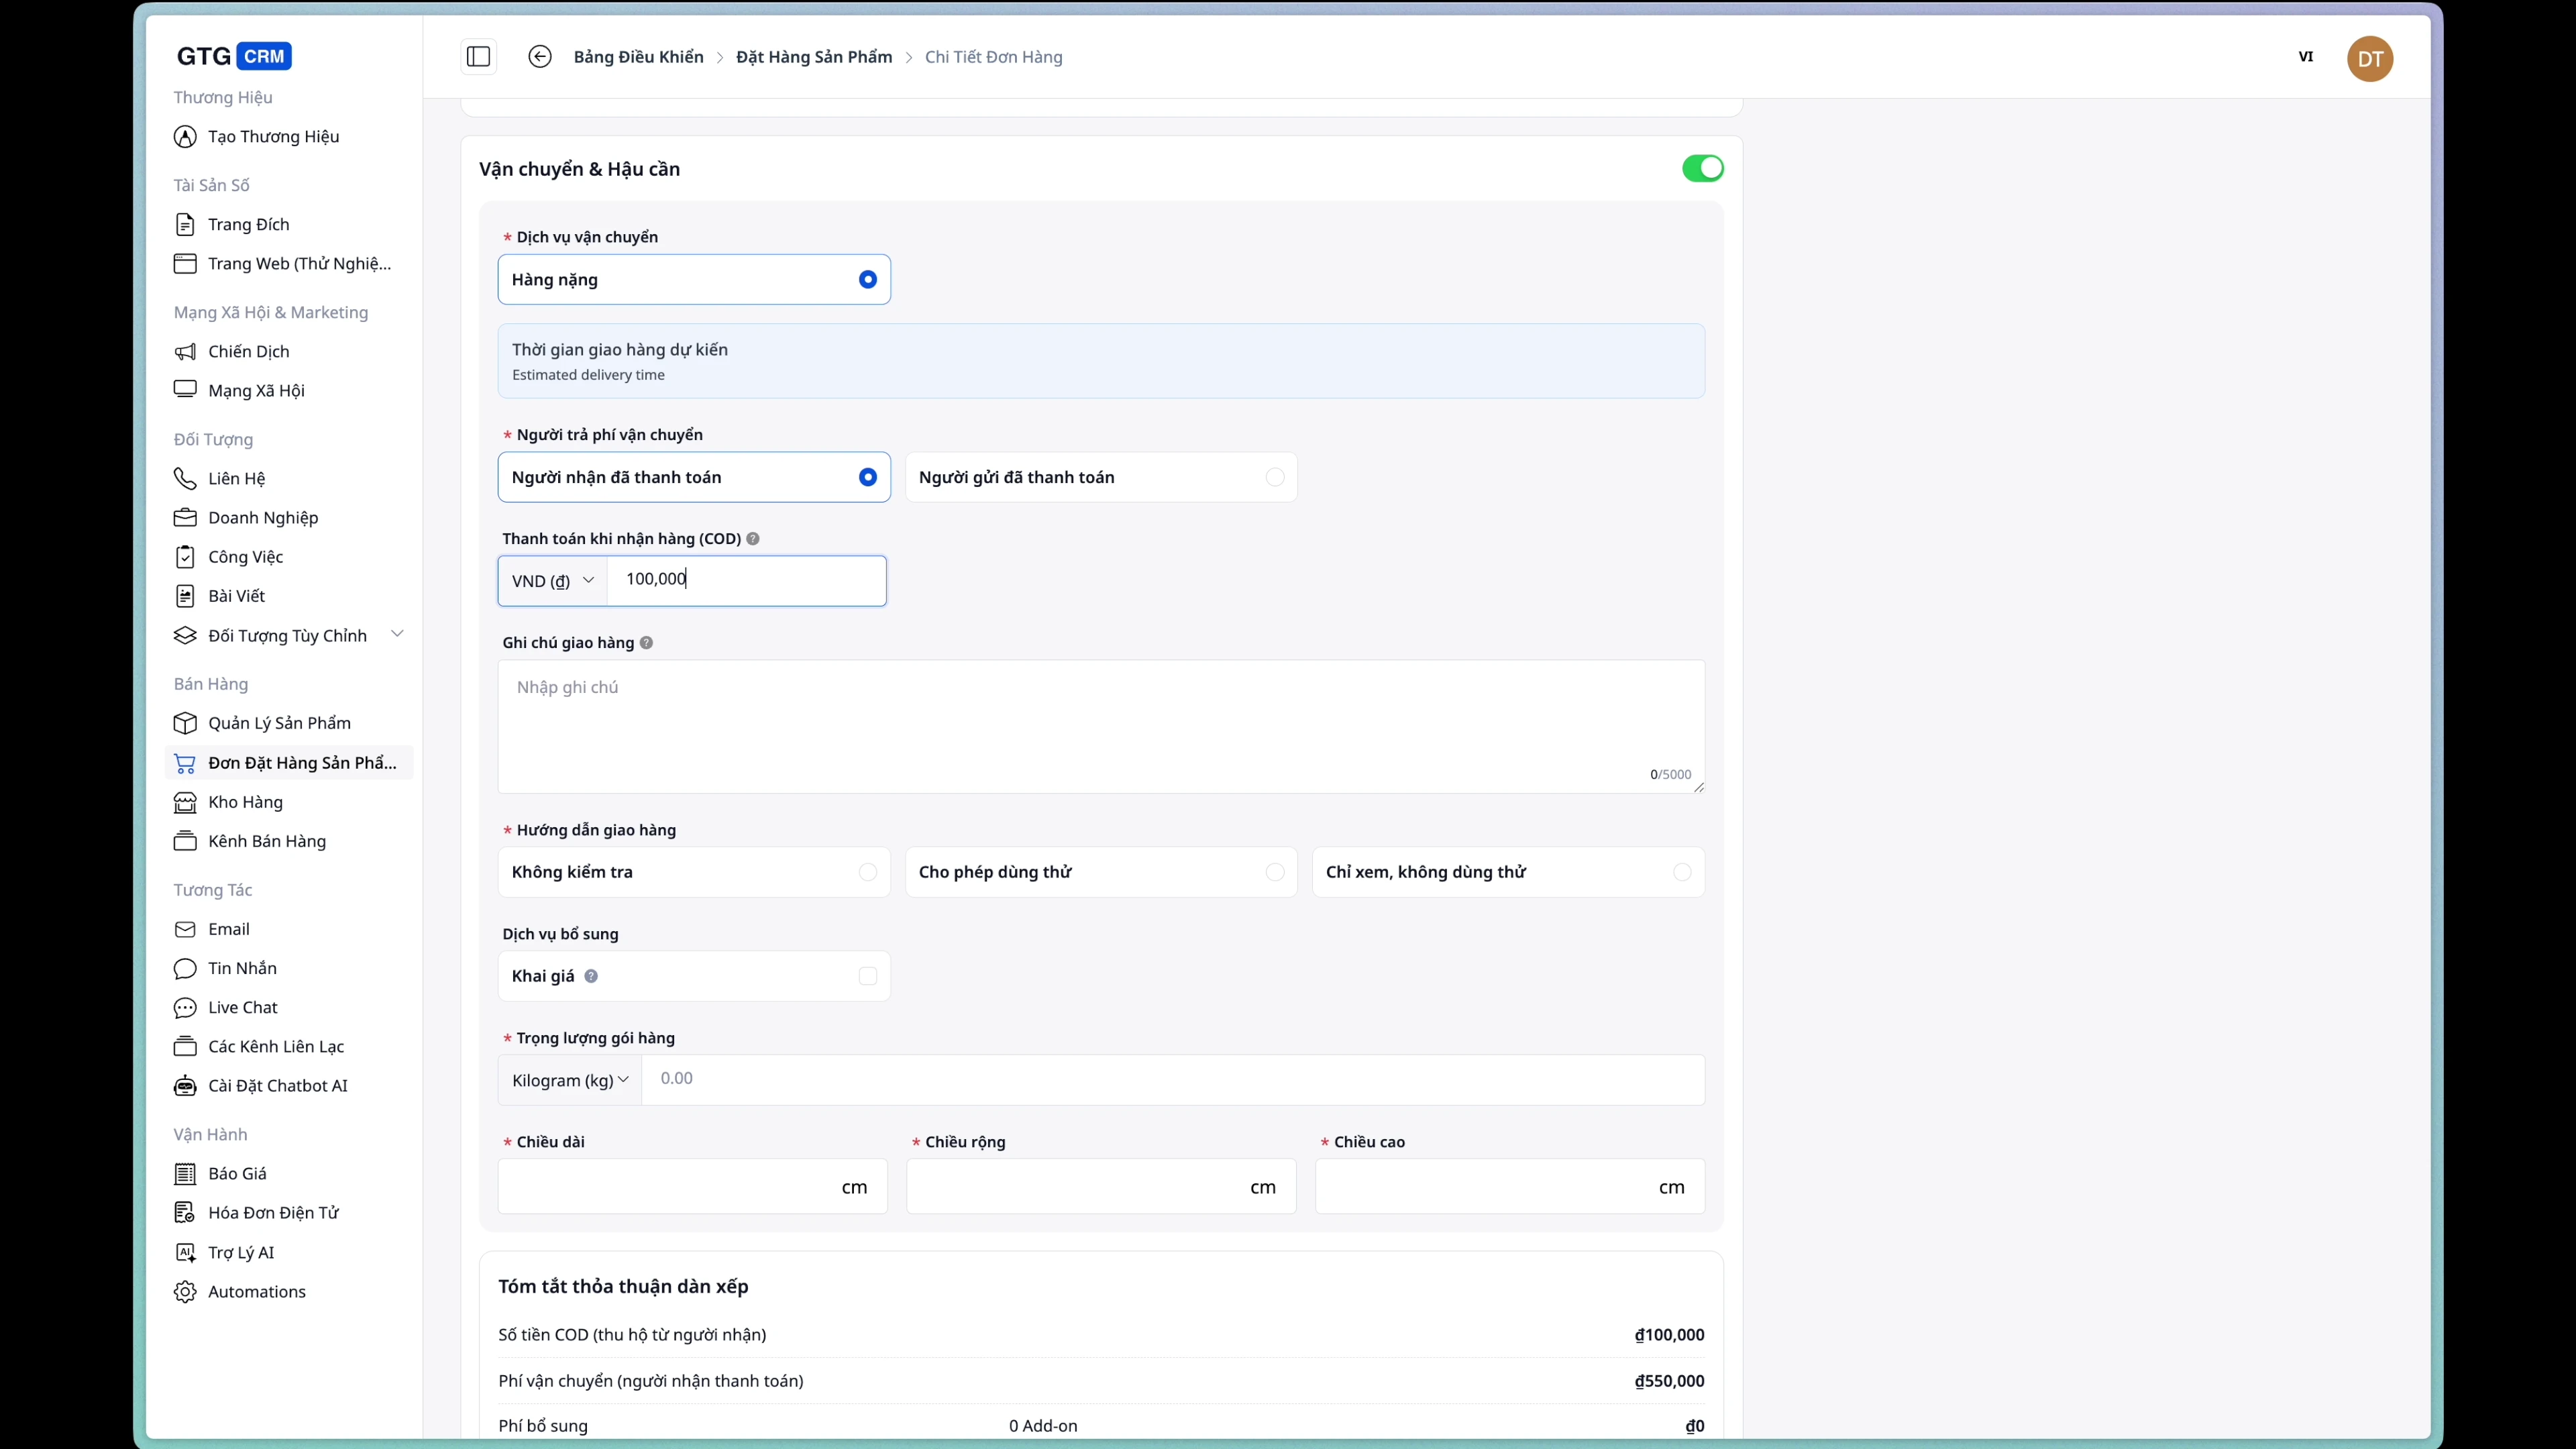
Task: Click the back arrow icon
Action: (539, 57)
